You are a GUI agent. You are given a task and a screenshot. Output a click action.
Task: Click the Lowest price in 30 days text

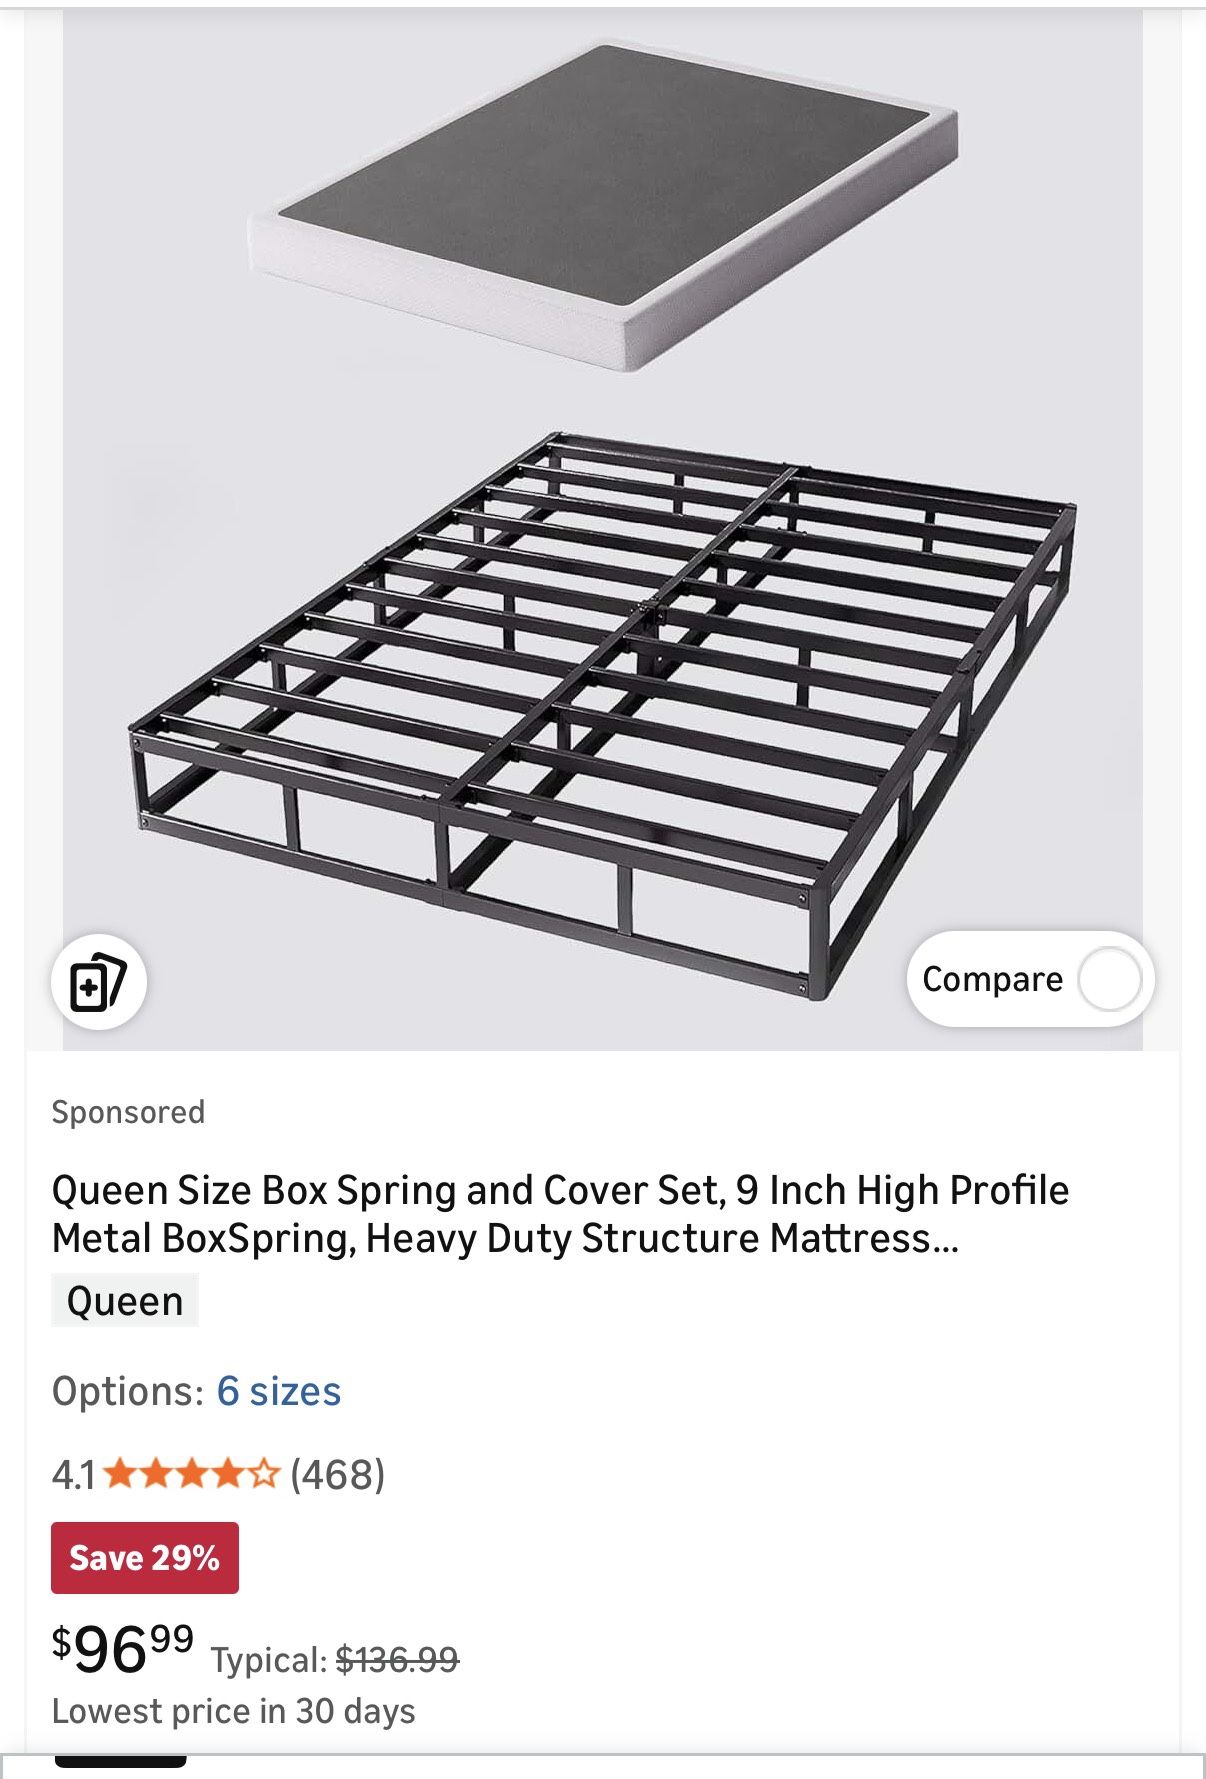coord(233,1711)
